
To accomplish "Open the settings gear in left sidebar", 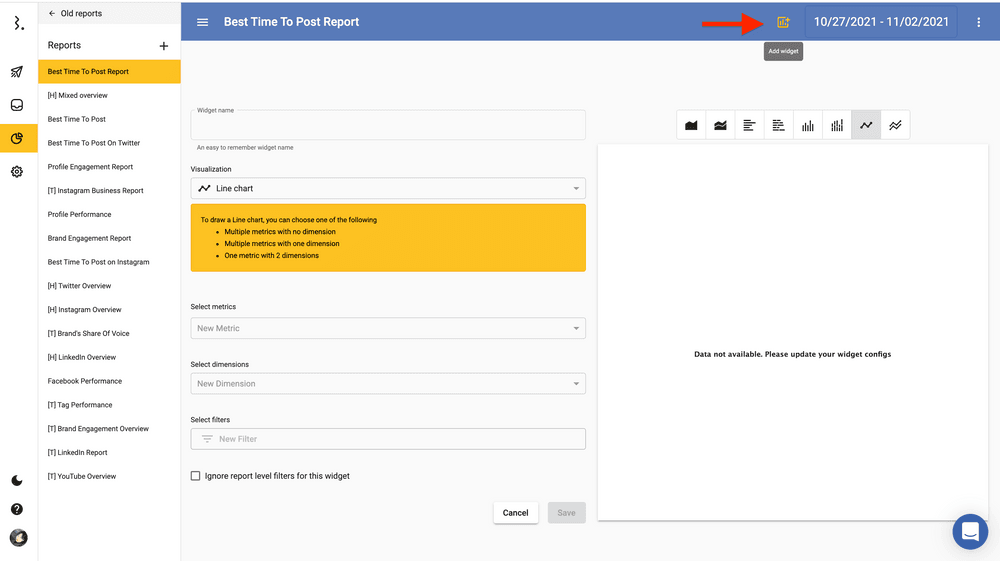I will (17, 172).
